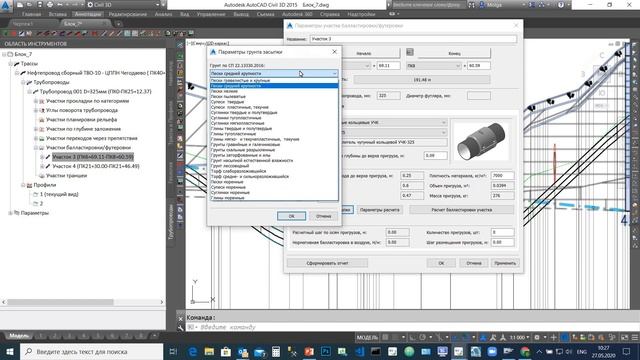Click the Save icon in quick access toolbar
Image resolution: width=640 pixels, height=360 pixels.
pos(39,5)
